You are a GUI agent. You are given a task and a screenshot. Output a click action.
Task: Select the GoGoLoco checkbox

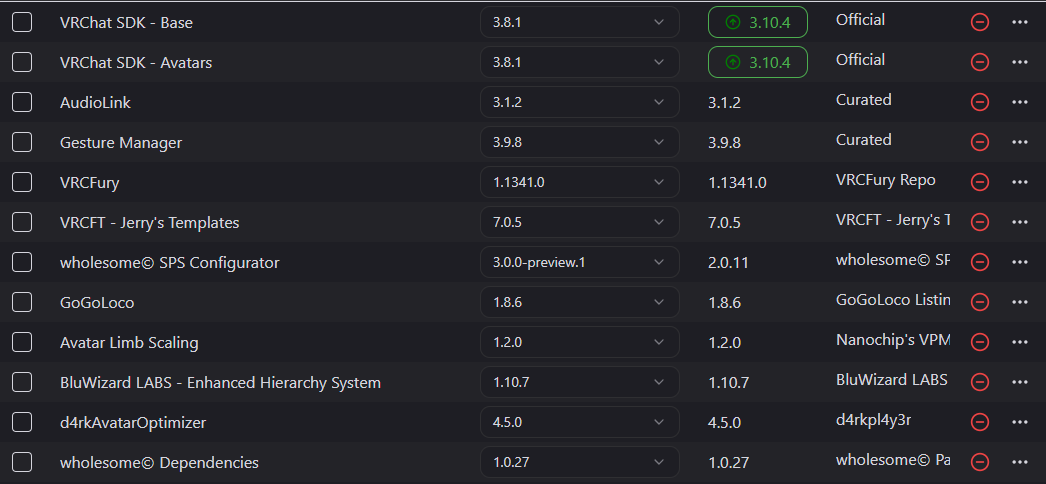(x=22, y=302)
